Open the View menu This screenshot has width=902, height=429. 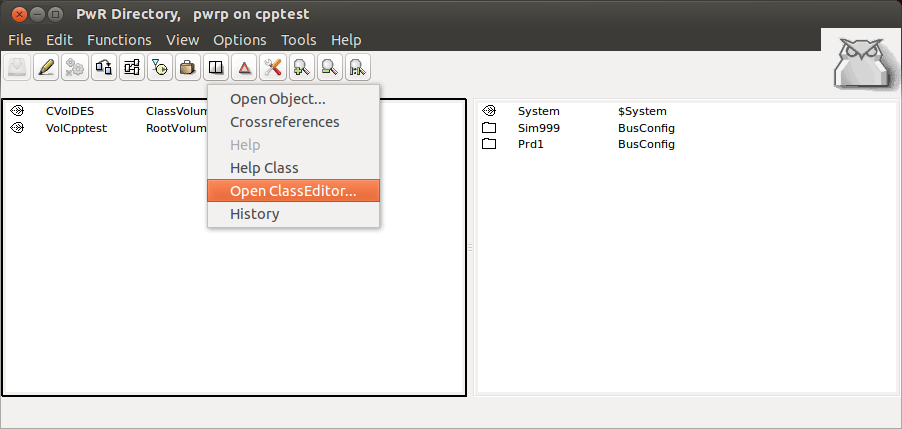pyautogui.click(x=183, y=40)
